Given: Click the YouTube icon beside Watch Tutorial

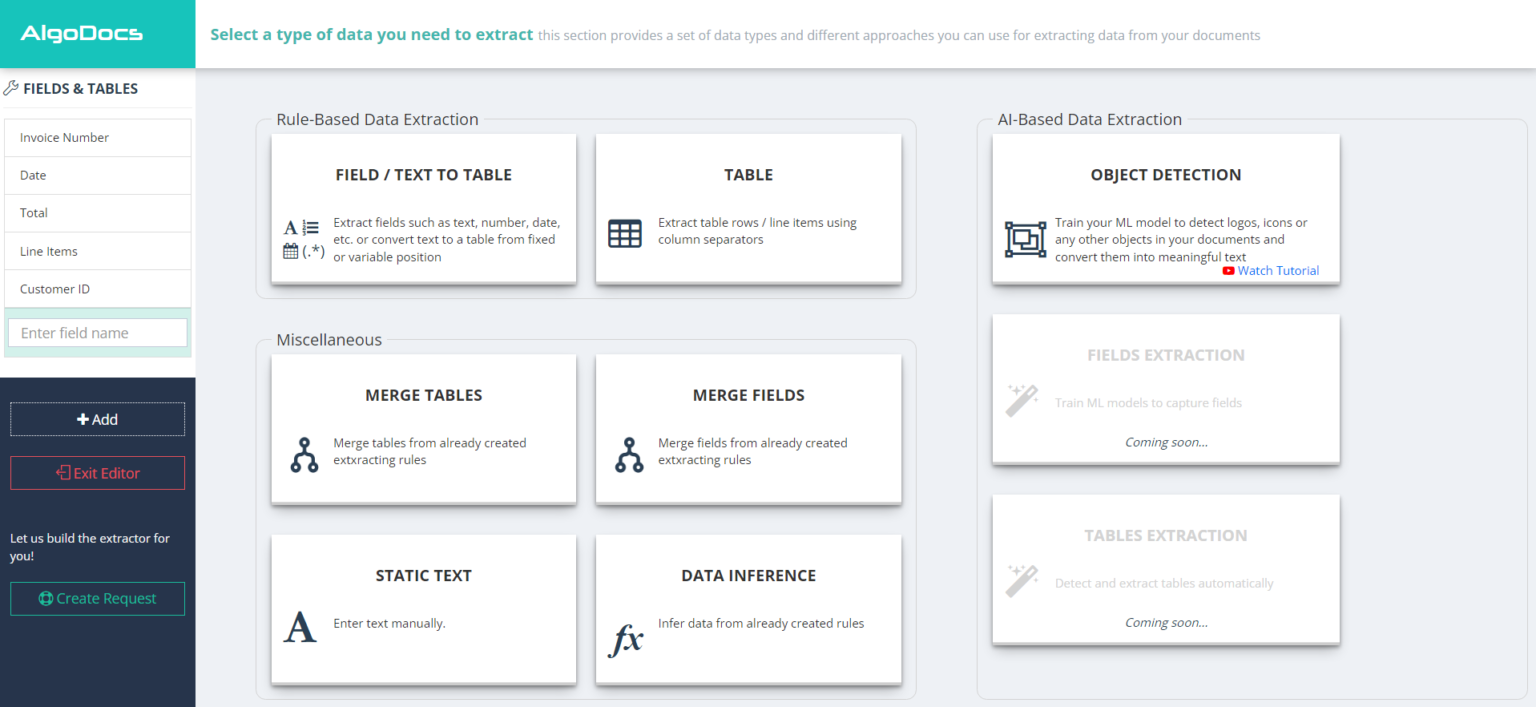Looking at the screenshot, I should coord(1228,270).
